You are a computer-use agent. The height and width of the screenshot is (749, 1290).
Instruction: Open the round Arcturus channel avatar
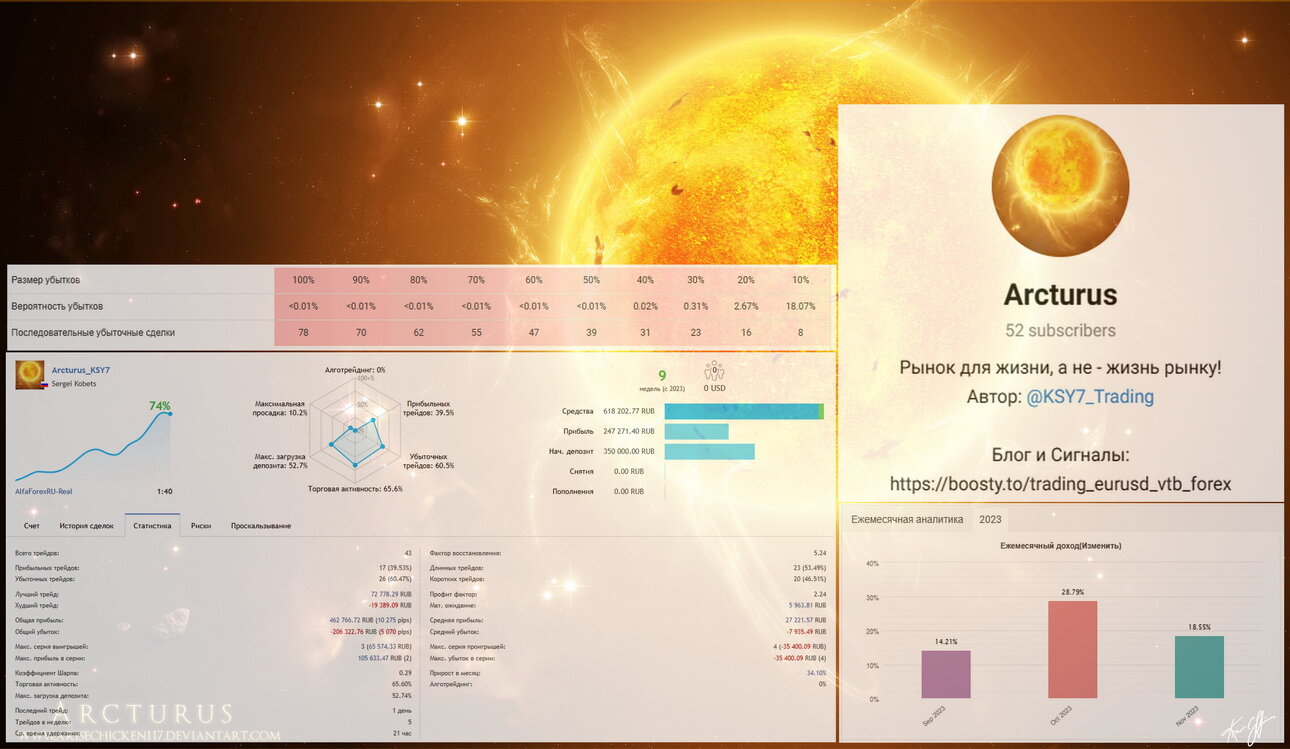click(1060, 186)
